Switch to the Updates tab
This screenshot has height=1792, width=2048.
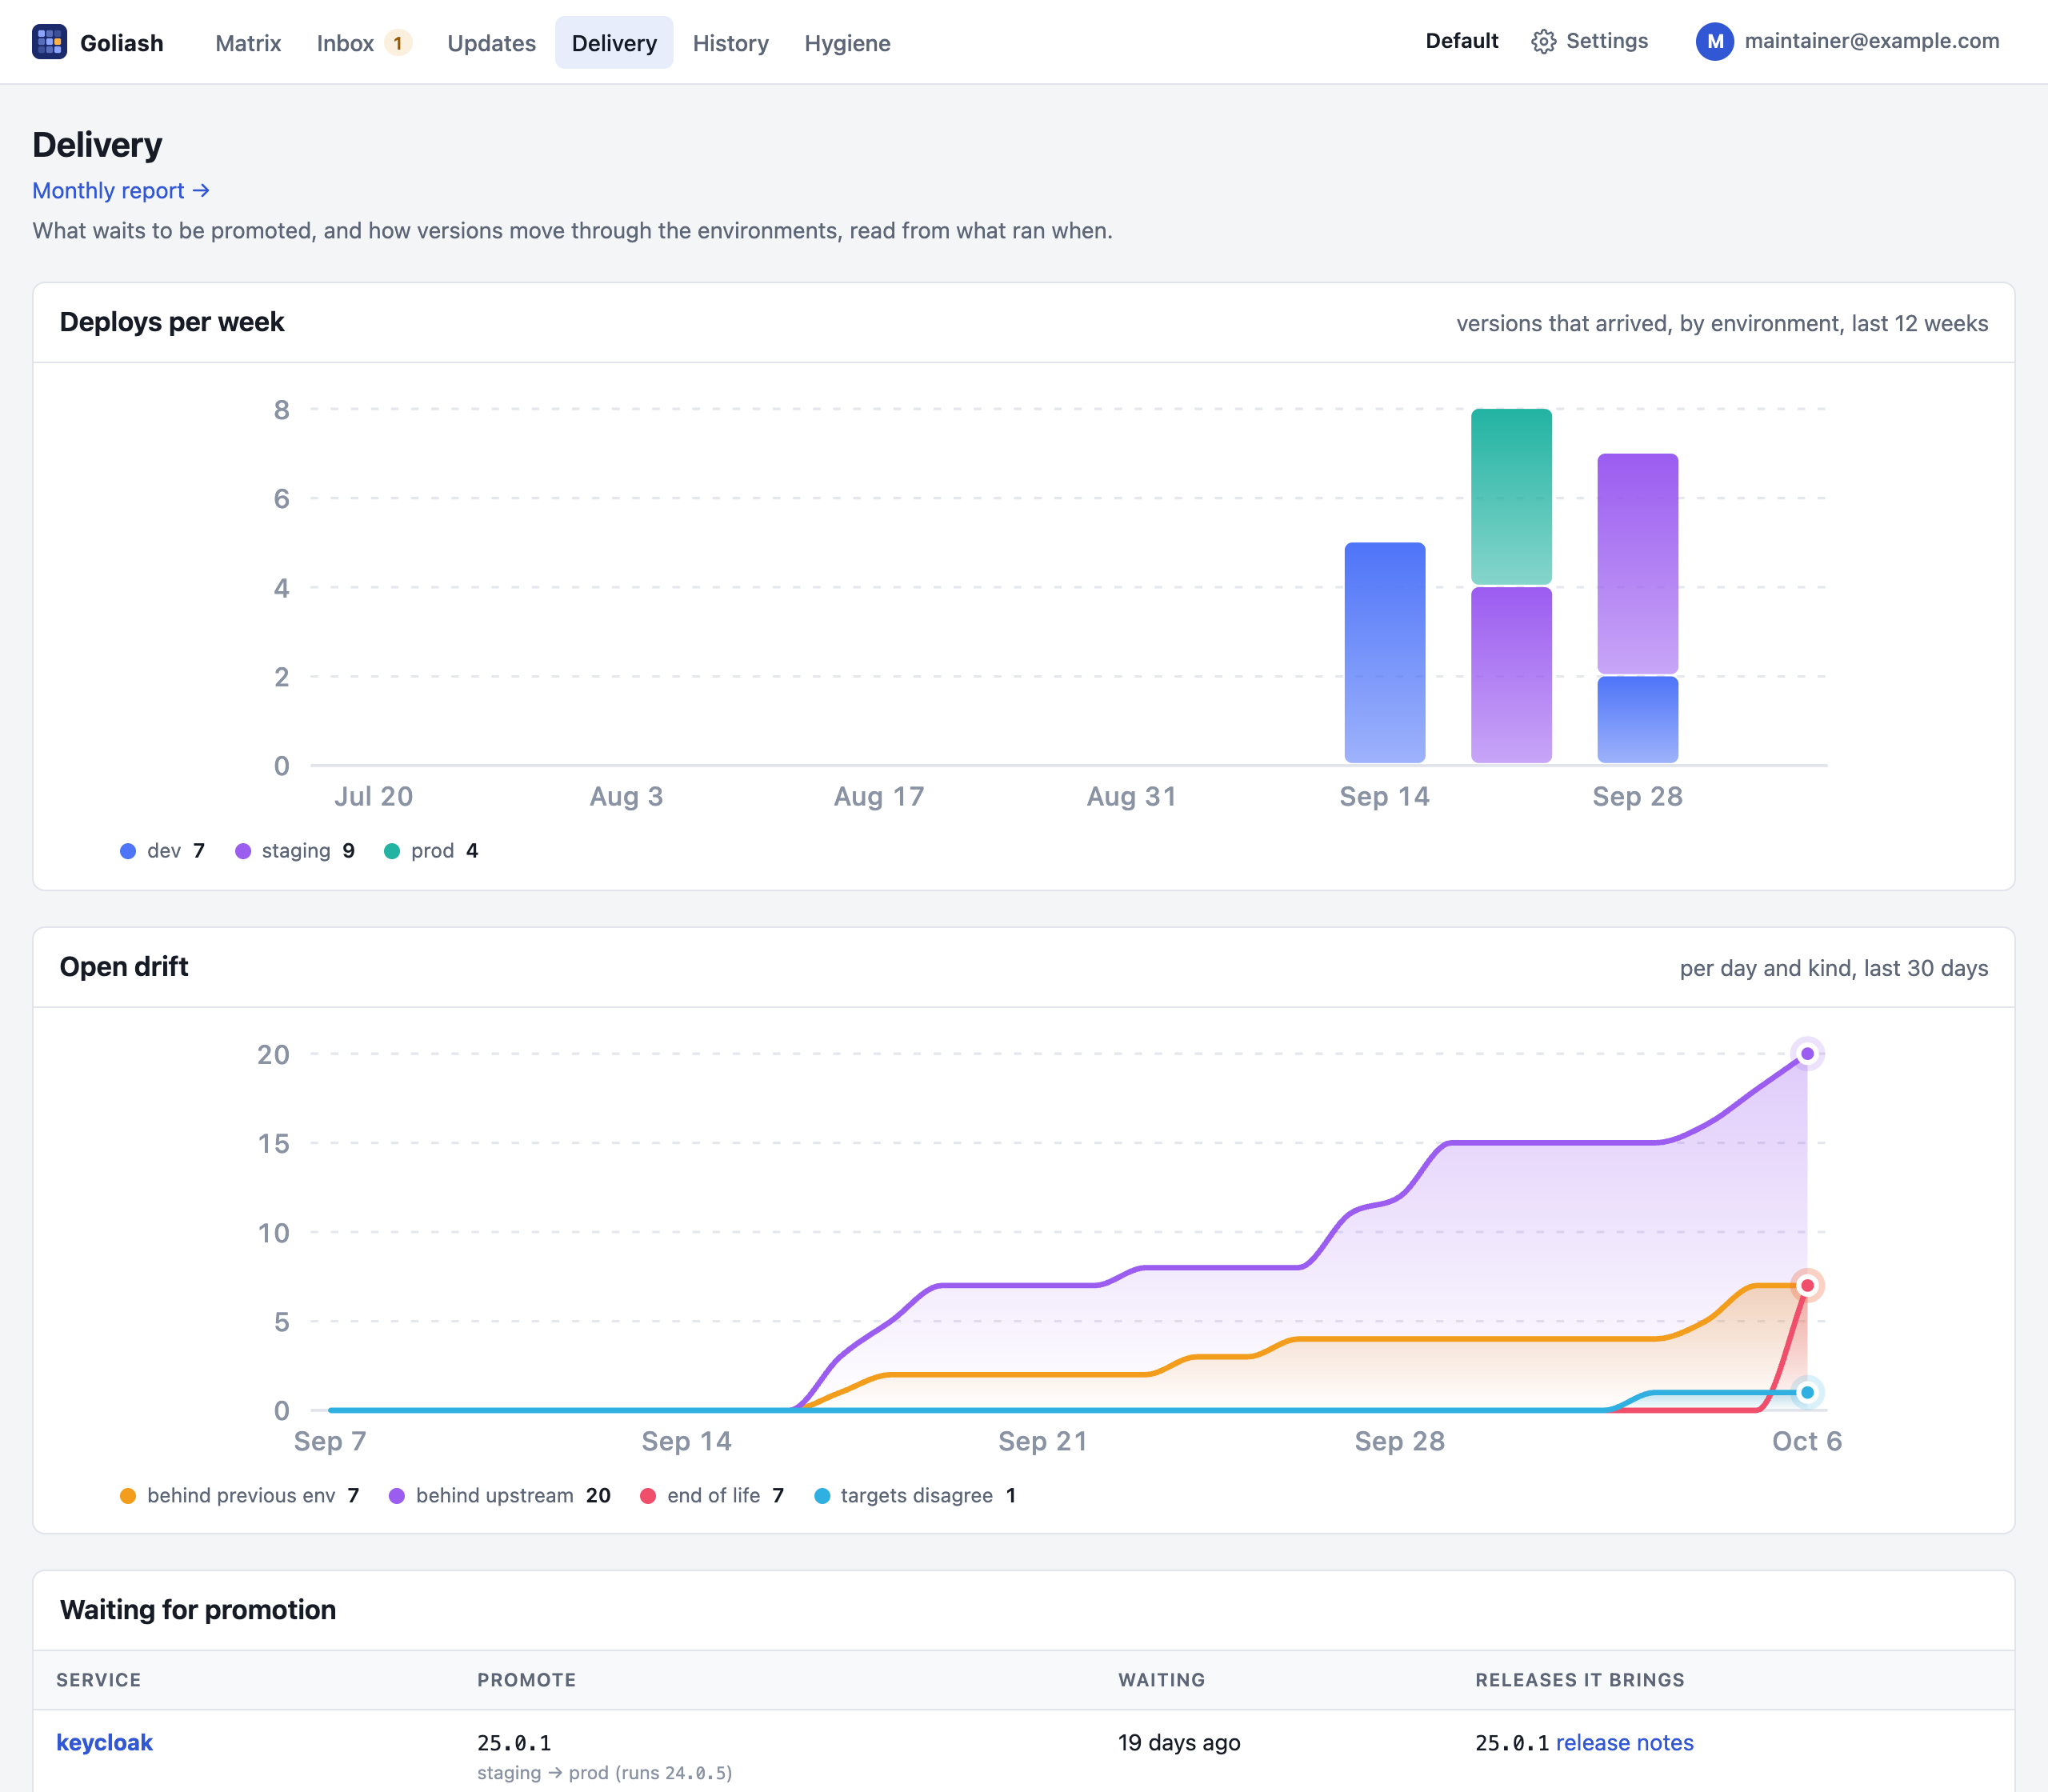491,43
